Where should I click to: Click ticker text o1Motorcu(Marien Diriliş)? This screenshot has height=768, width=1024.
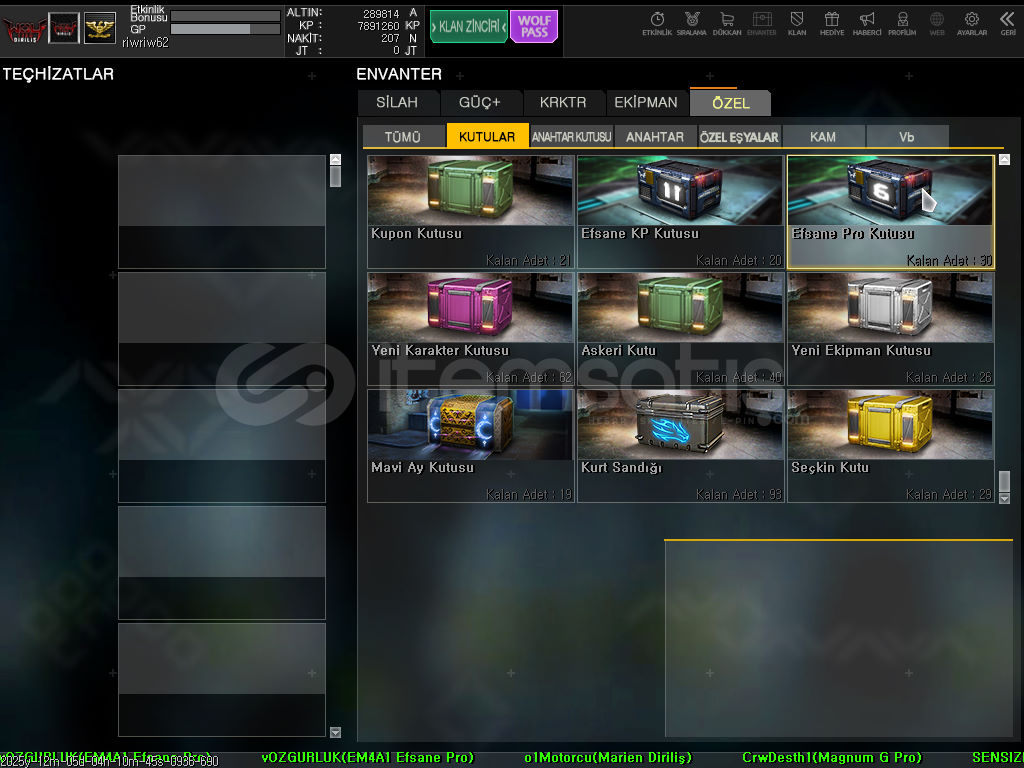[x=607, y=758]
